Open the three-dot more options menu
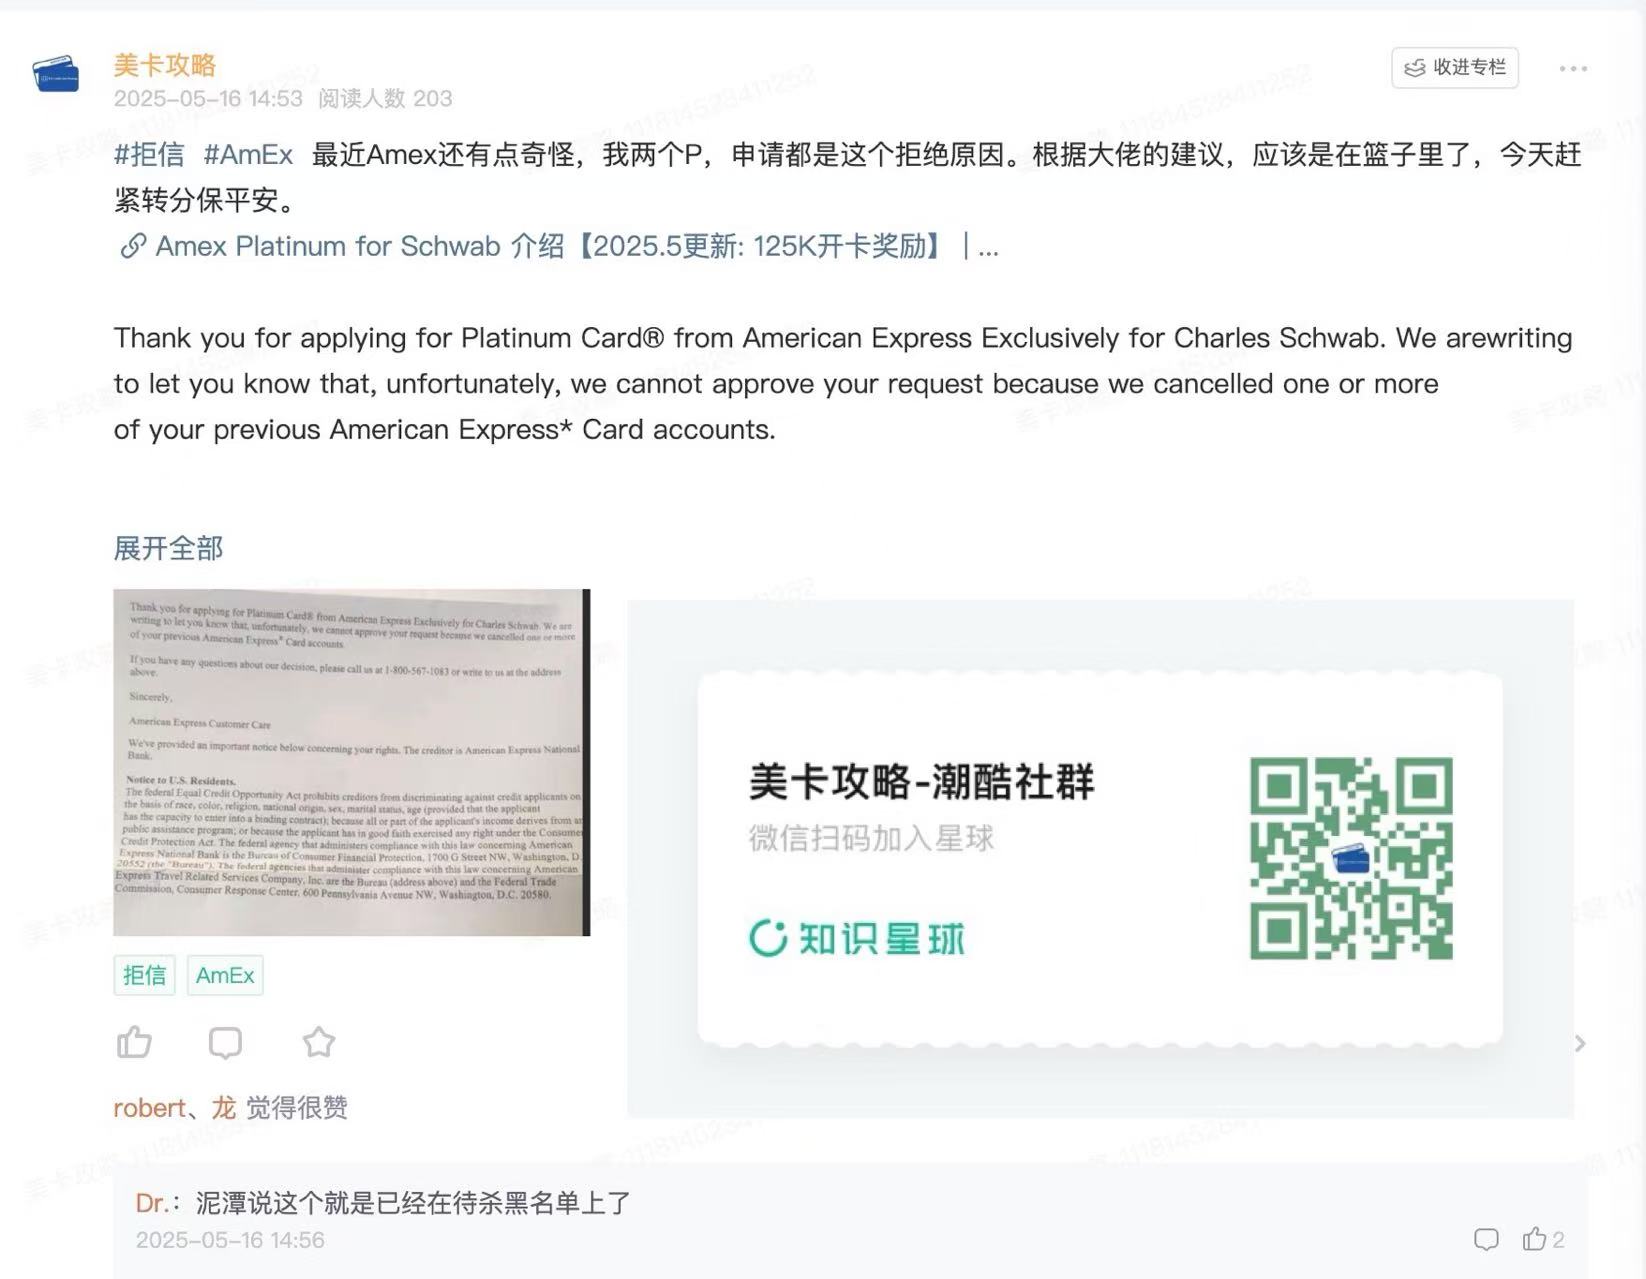The image size is (1646, 1279). click(x=1573, y=68)
